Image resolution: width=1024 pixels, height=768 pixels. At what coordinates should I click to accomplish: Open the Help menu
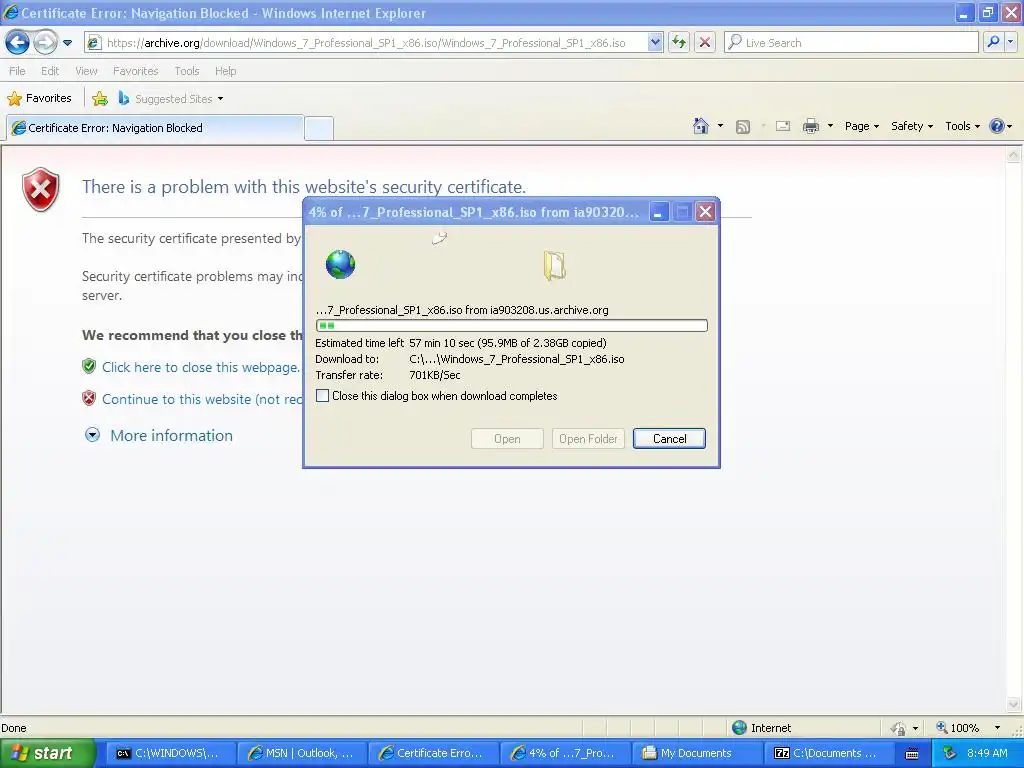[225, 71]
